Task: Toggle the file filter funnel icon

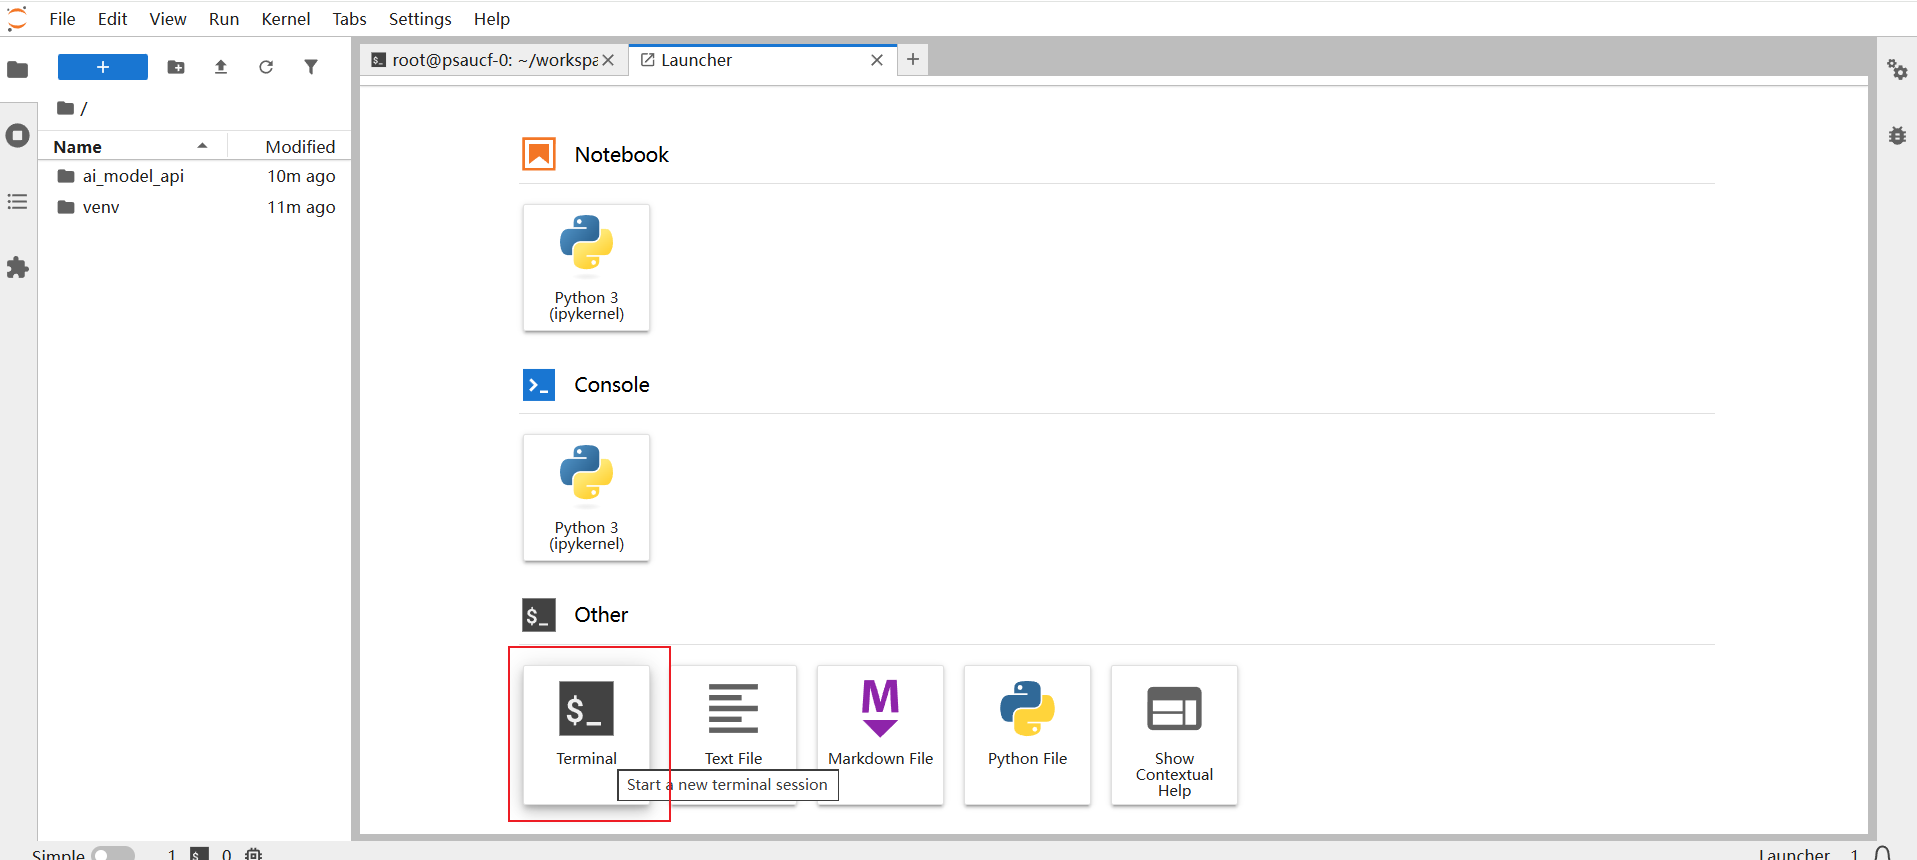Action: (x=311, y=67)
